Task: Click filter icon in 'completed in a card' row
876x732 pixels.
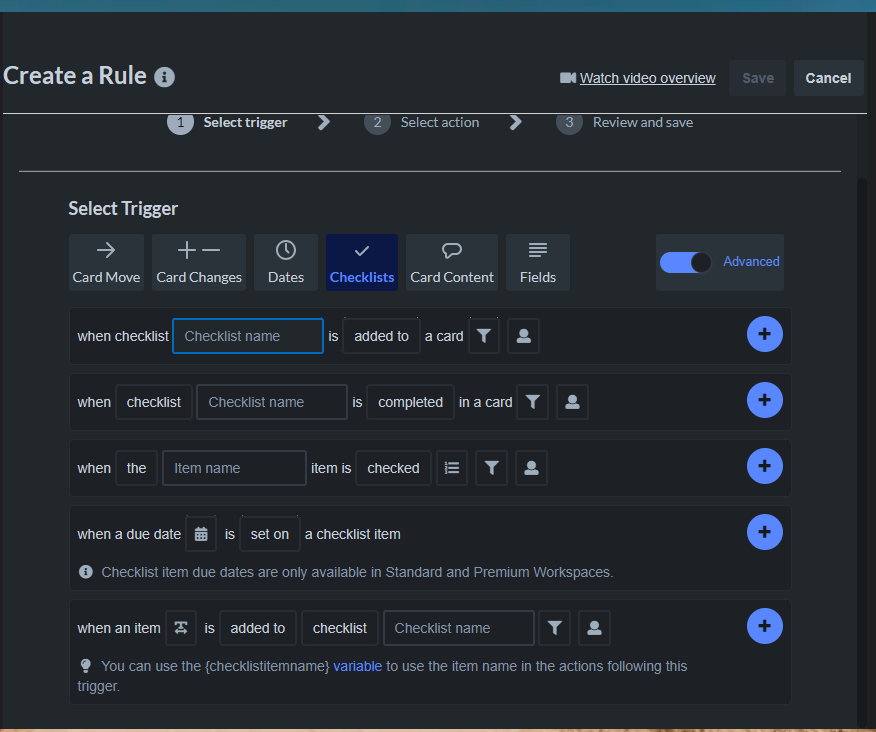Action: click(532, 402)
